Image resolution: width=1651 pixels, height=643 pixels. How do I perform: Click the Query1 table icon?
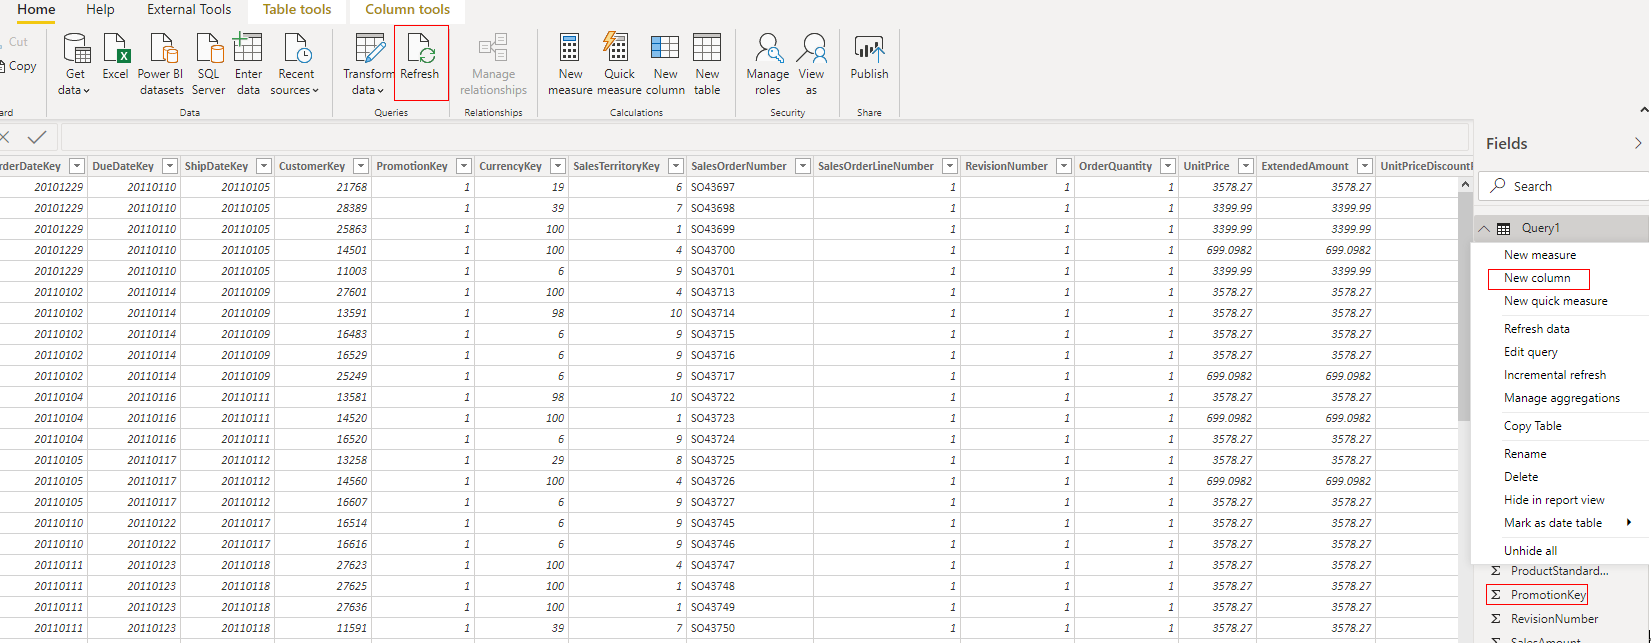pyautogui.click(x=1503, y=228)
